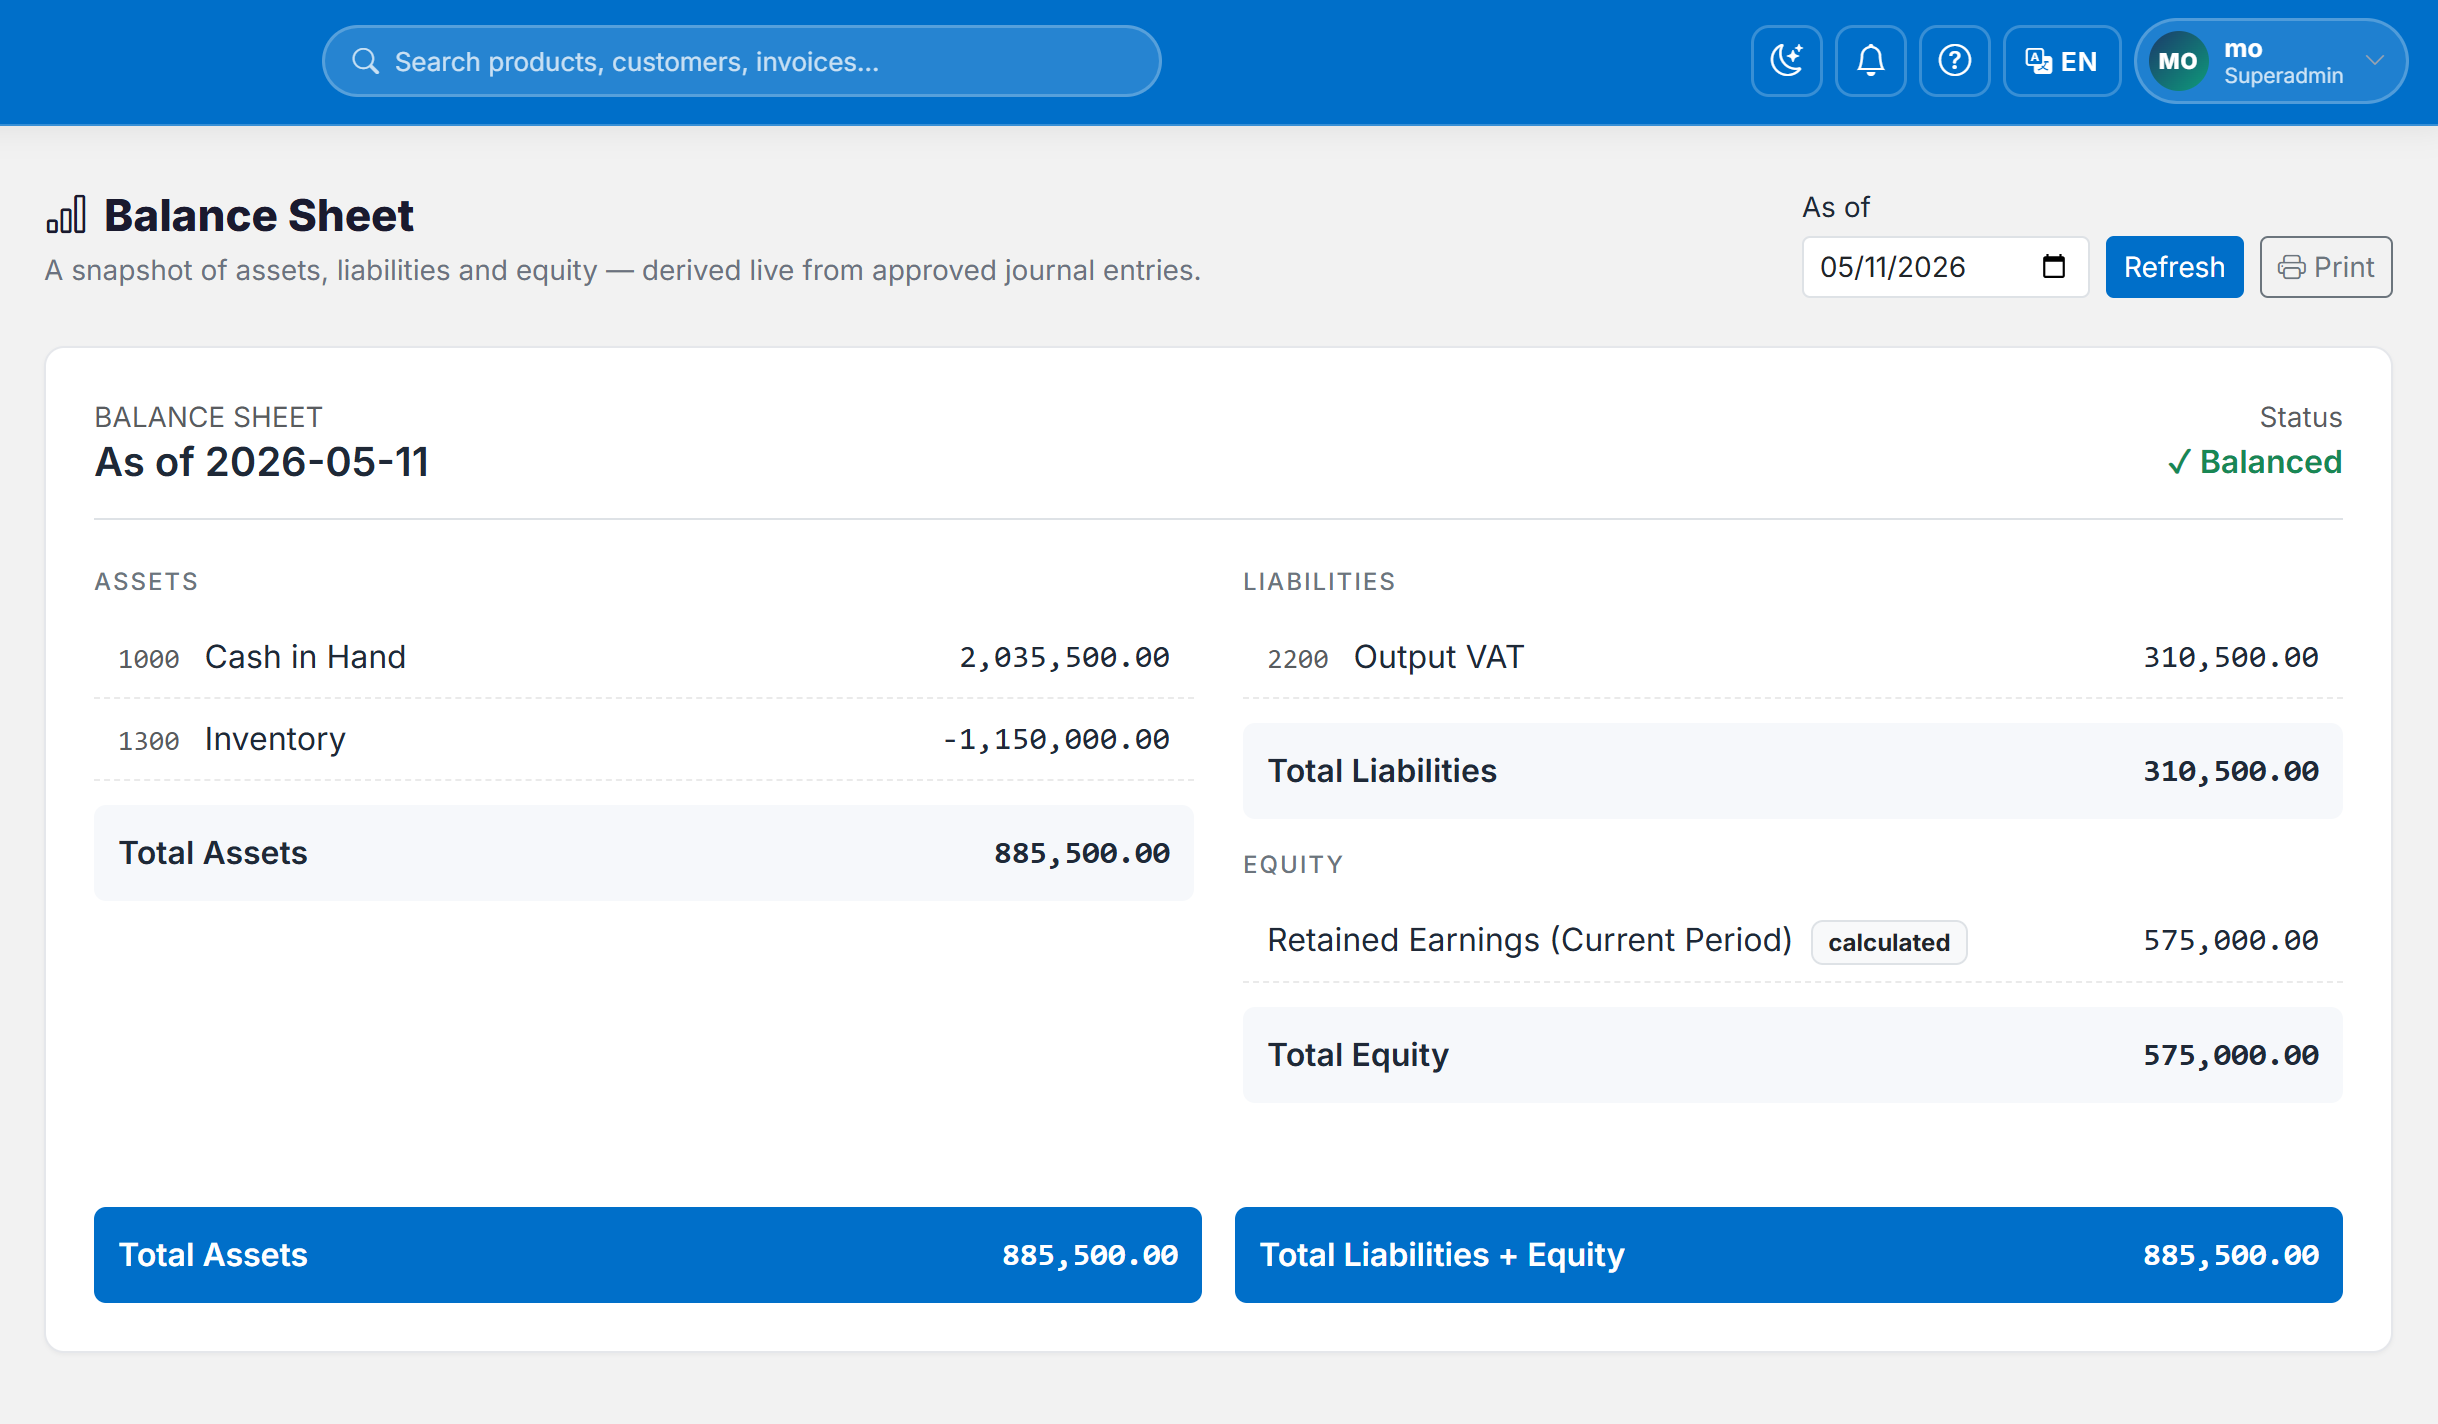Open notifications bell icon

(x=1870, y=61)
